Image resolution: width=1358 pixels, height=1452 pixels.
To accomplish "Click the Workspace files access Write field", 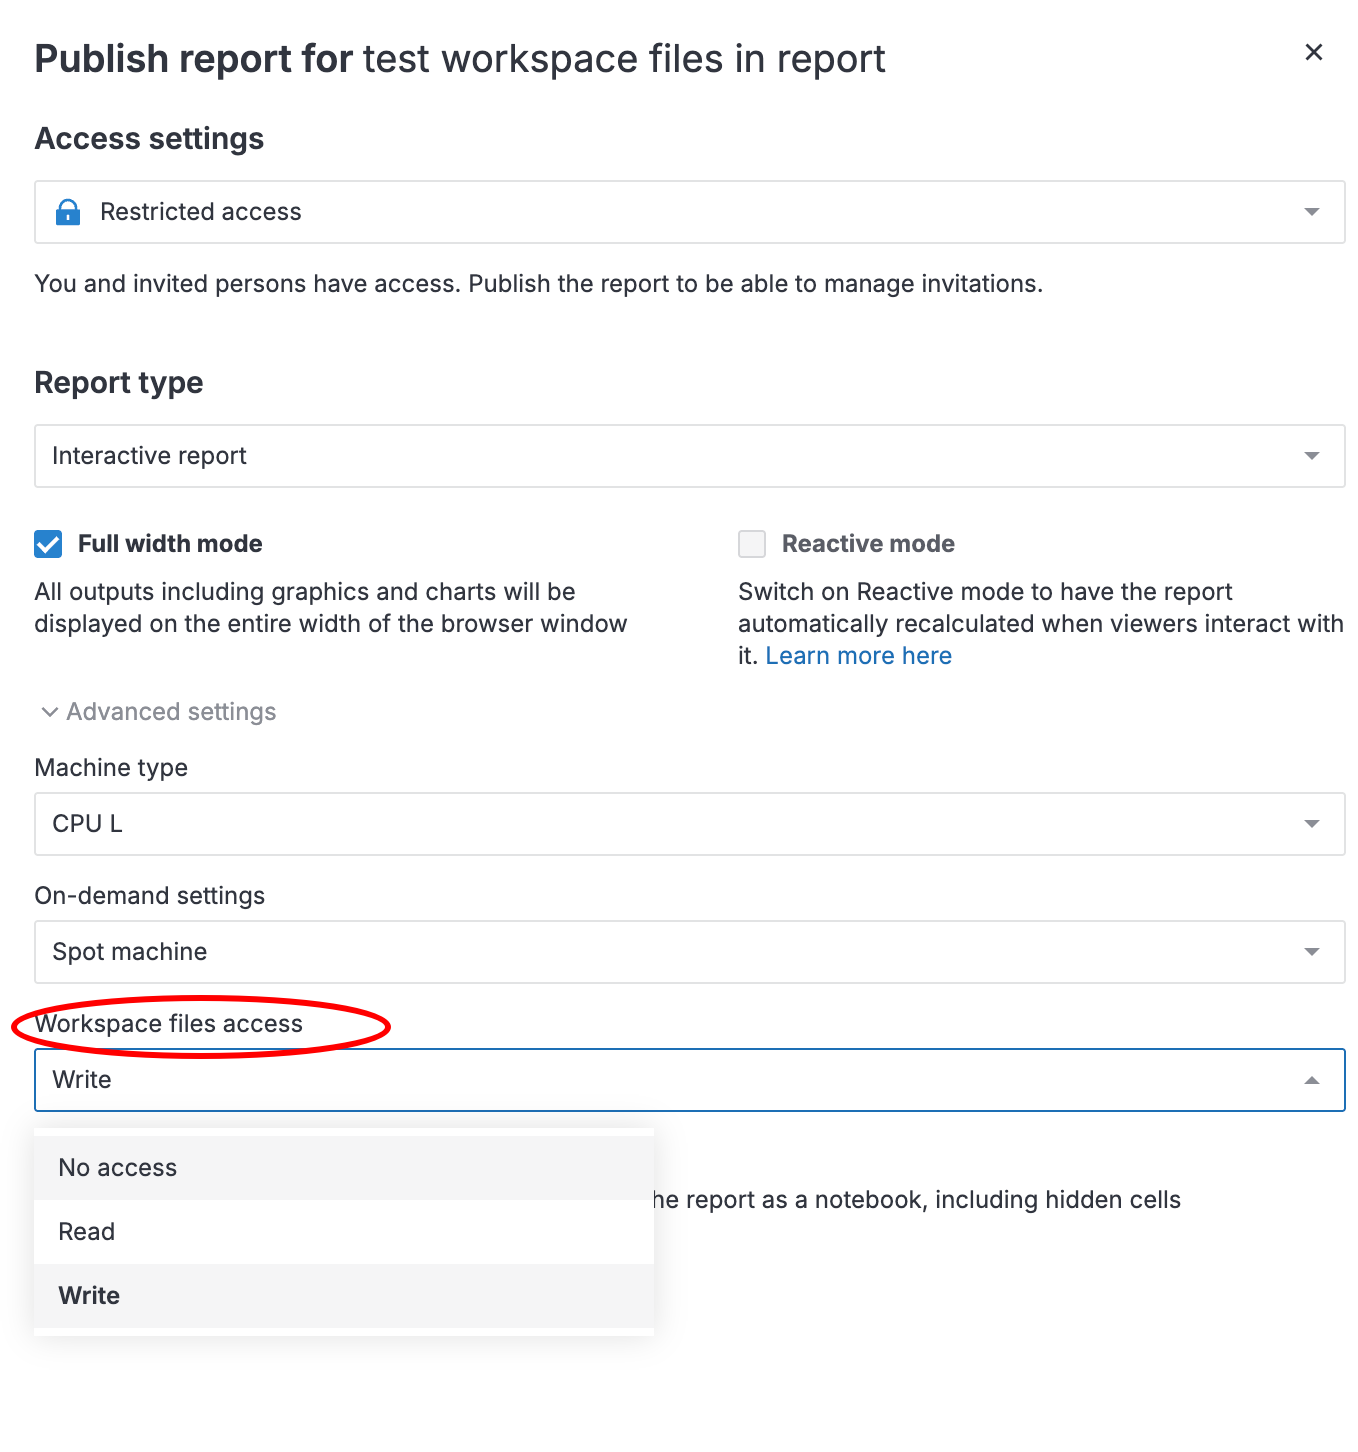I will [x=660, y=1080].
